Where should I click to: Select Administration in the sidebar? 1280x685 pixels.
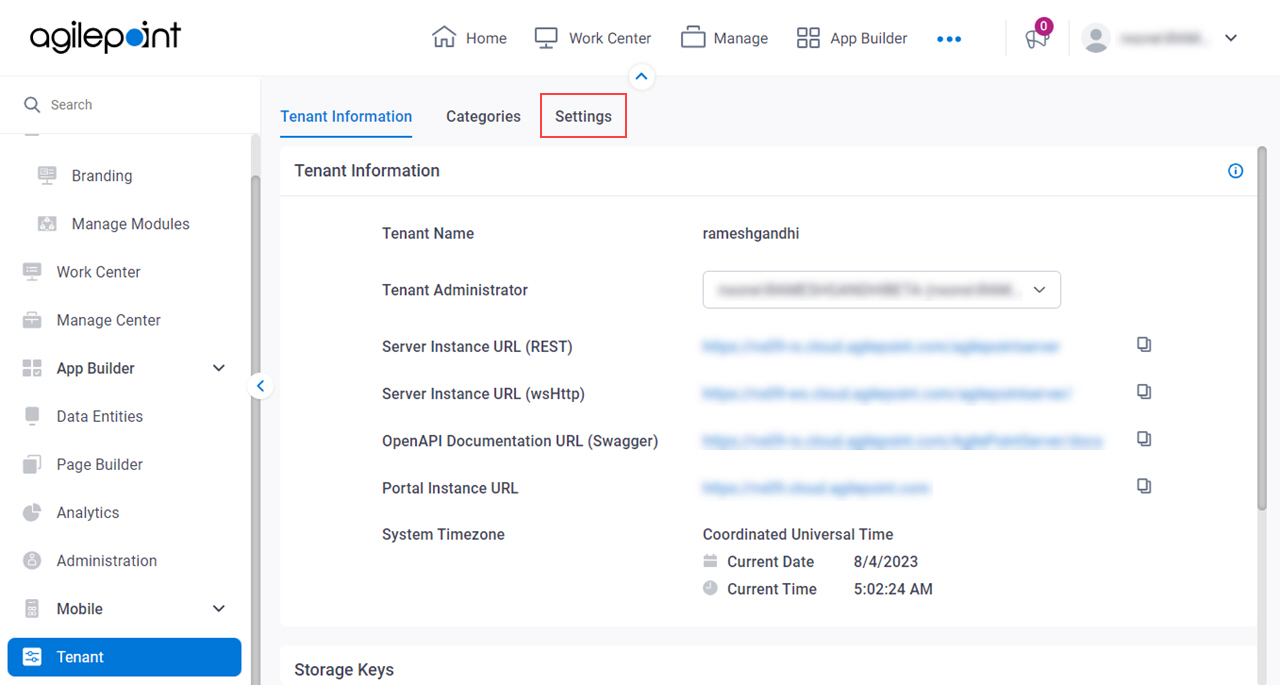[106, 560]
